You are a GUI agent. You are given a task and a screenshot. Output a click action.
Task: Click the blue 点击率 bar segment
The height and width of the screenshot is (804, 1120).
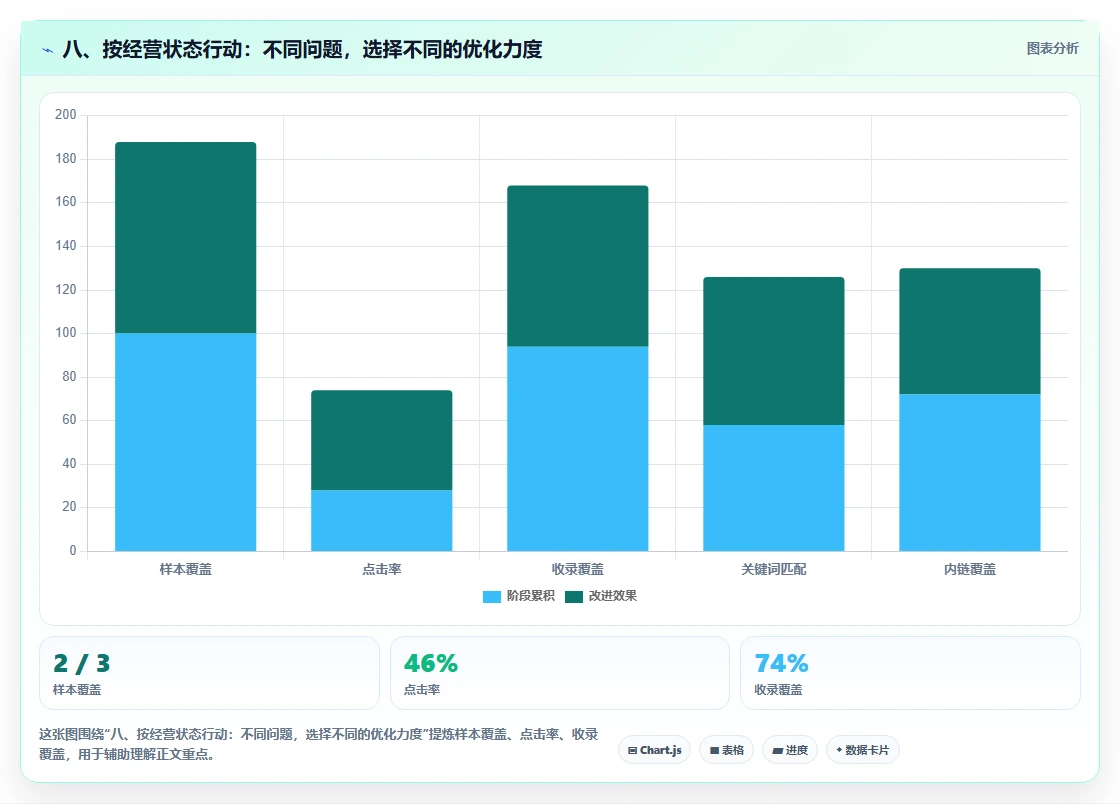[x=381, y=521]
